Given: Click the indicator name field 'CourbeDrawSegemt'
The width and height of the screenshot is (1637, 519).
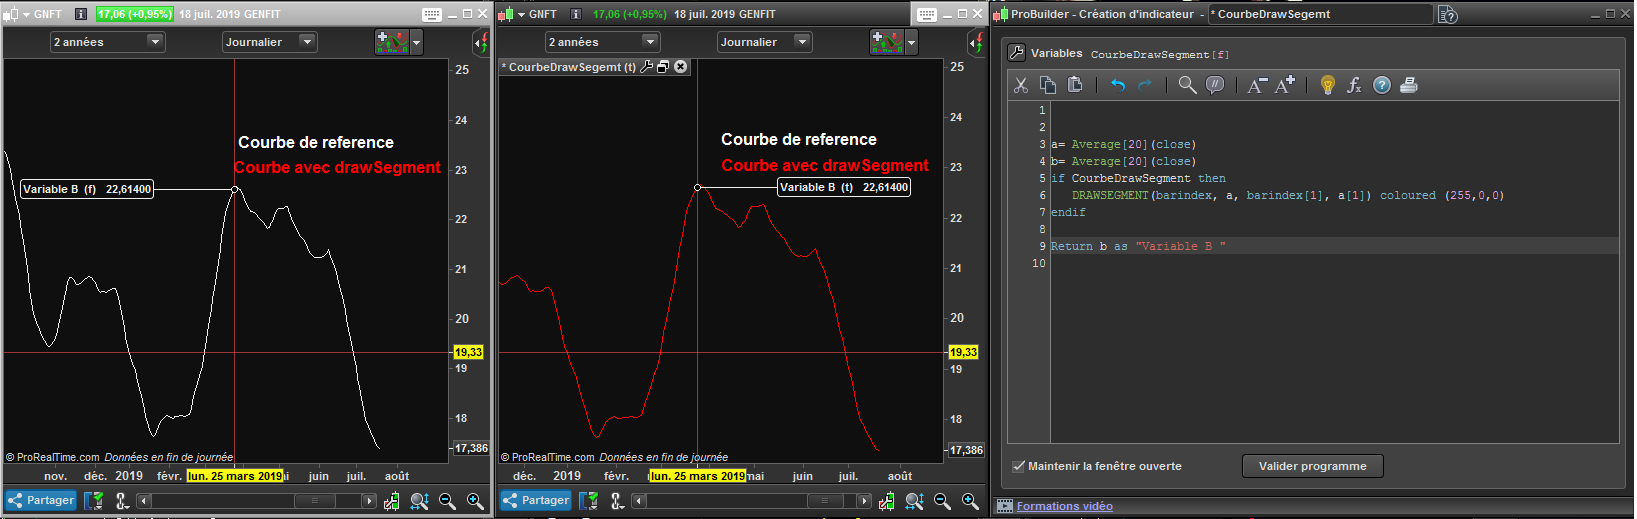Looking at the screenshot, I should pyautogui.click(x=1321, y=14).
